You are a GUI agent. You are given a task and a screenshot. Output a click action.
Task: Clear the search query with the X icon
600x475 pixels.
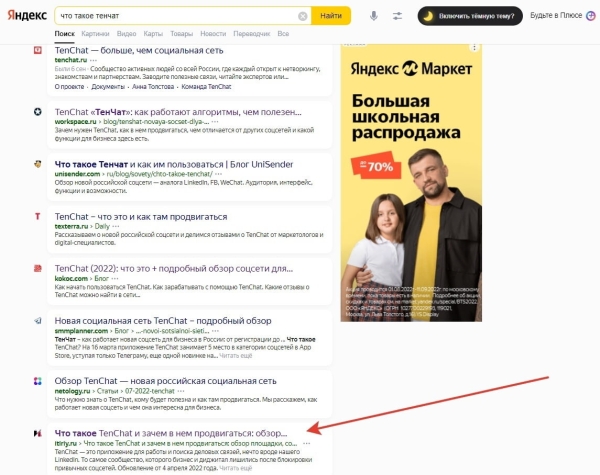(302, 16)
